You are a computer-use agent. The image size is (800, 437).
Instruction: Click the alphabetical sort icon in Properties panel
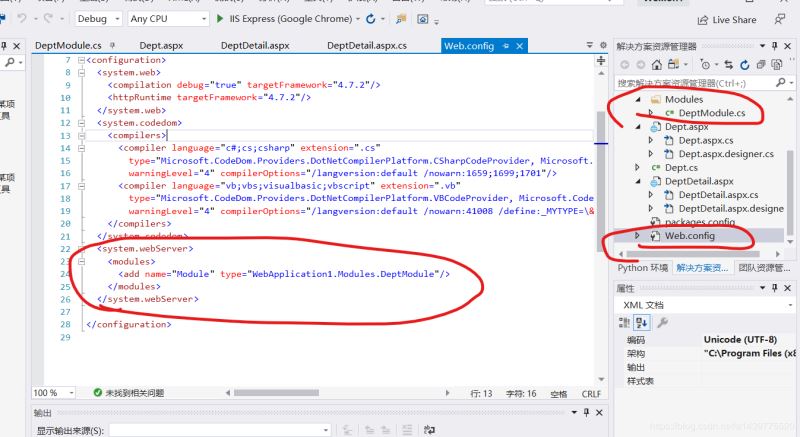point(642,322)
